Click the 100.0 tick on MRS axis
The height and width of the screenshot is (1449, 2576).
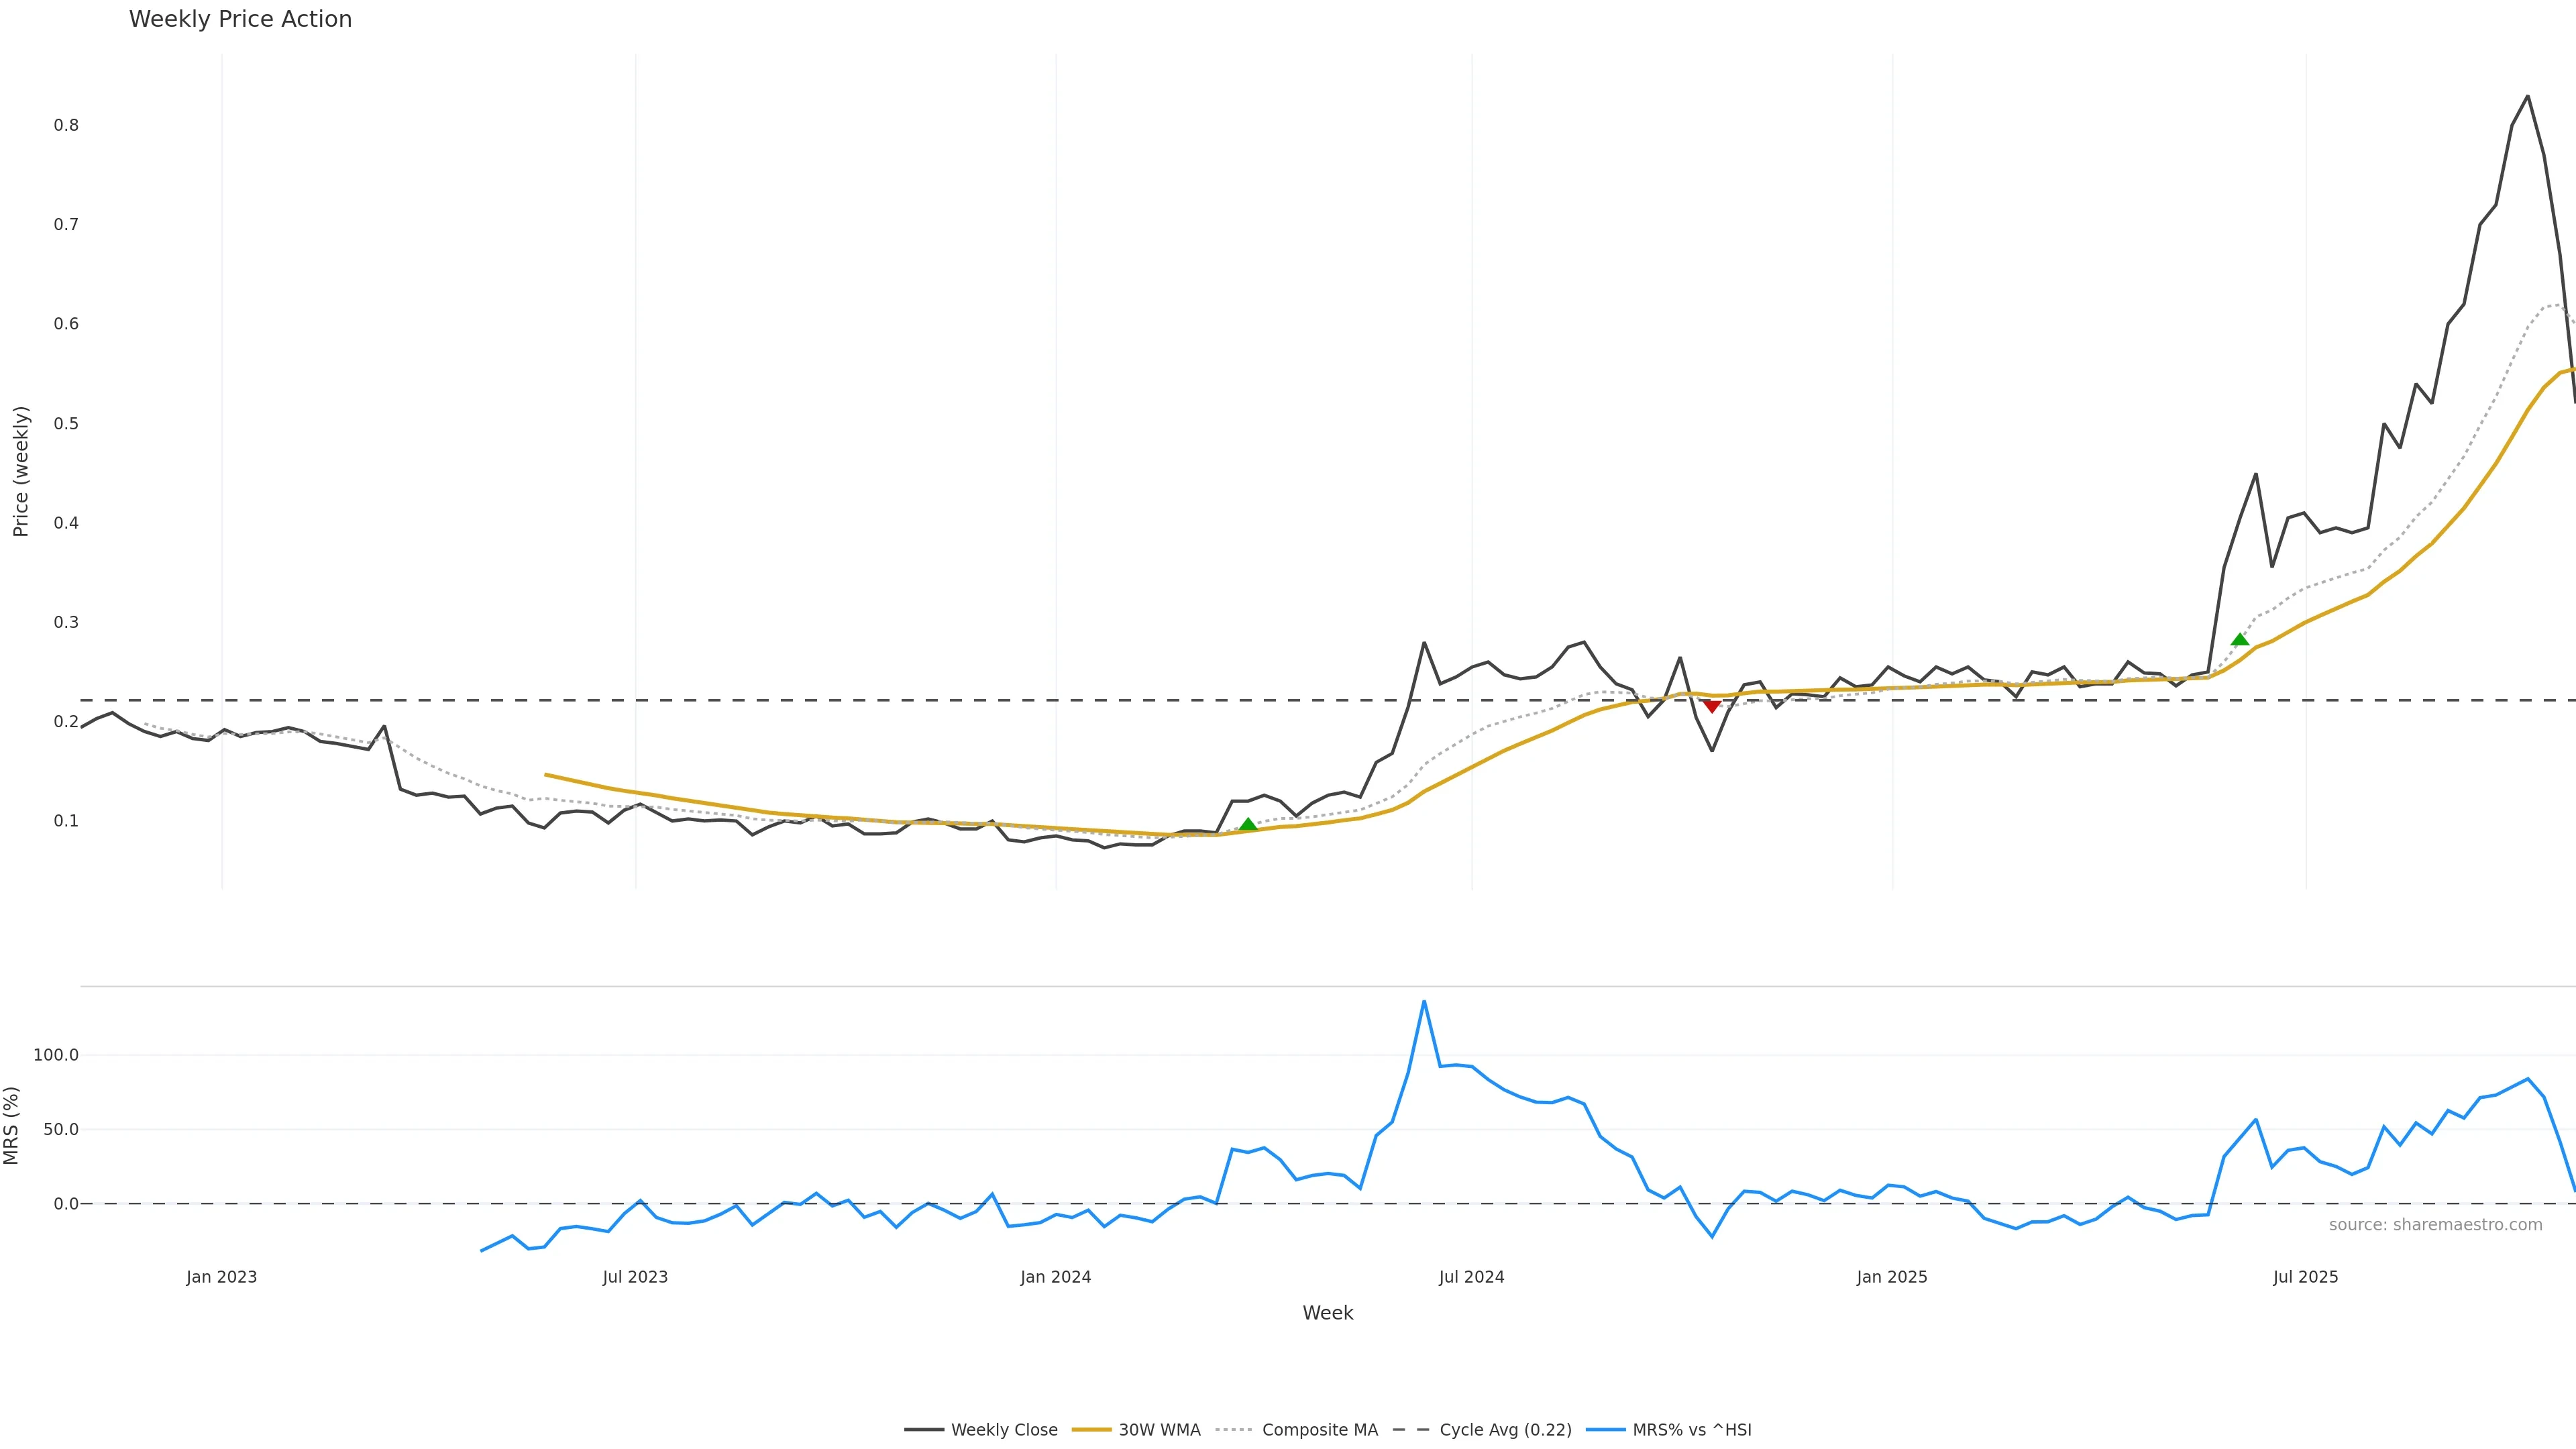55,1055
